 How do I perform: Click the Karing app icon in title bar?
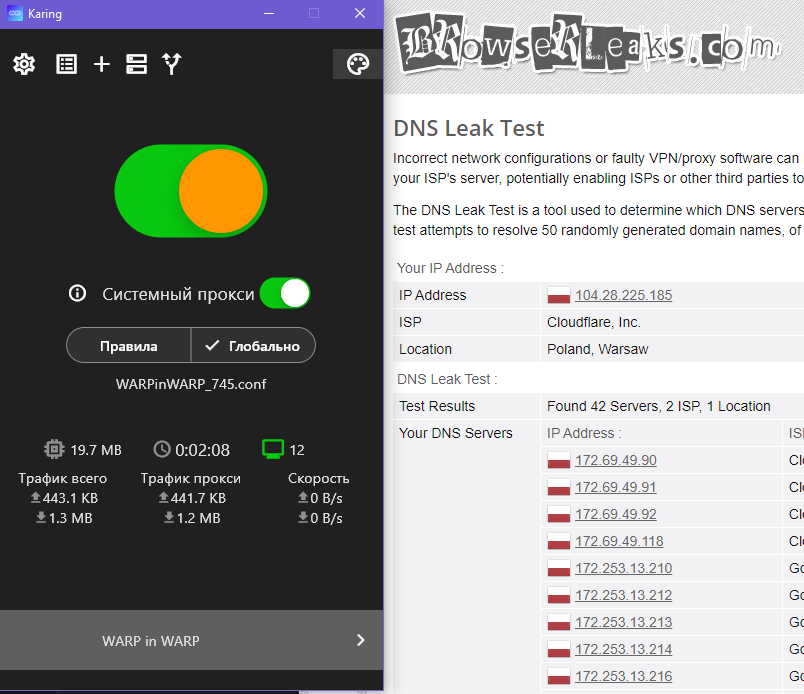(15, 13)
